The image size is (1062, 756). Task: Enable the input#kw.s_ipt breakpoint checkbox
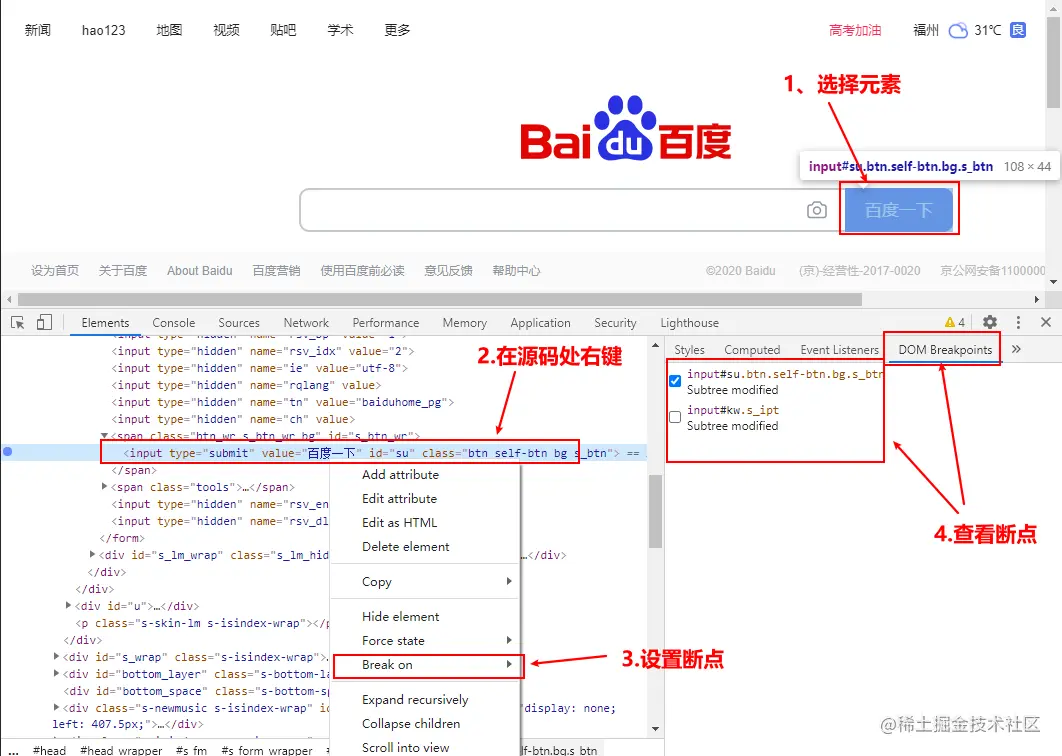point(675,417)
